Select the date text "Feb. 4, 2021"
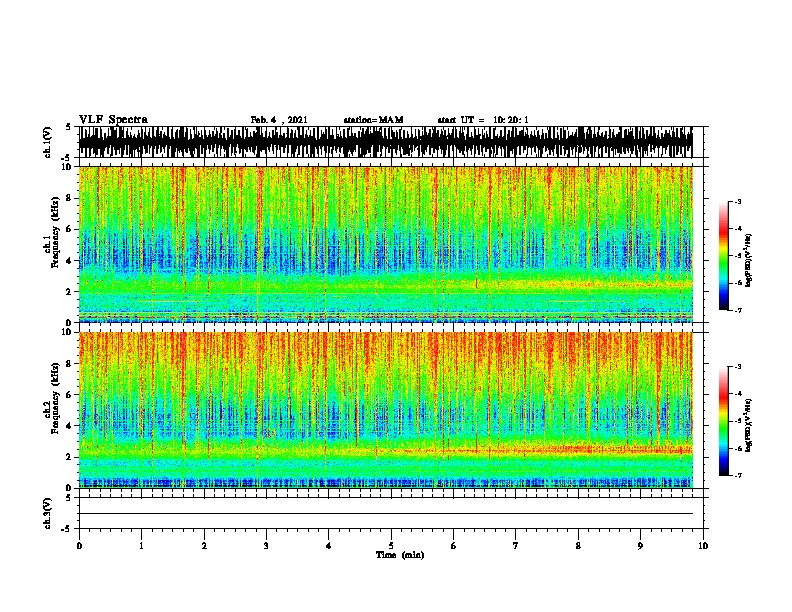Screen dimensions: 792x612 (x=279, y=120)
